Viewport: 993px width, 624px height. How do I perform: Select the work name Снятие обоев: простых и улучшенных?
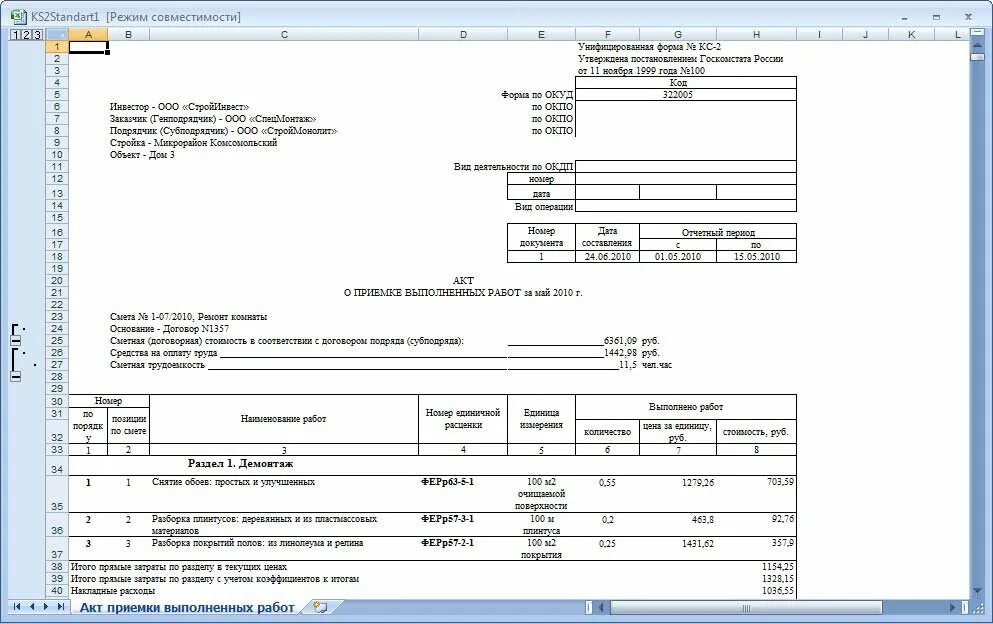coord(233,482)
